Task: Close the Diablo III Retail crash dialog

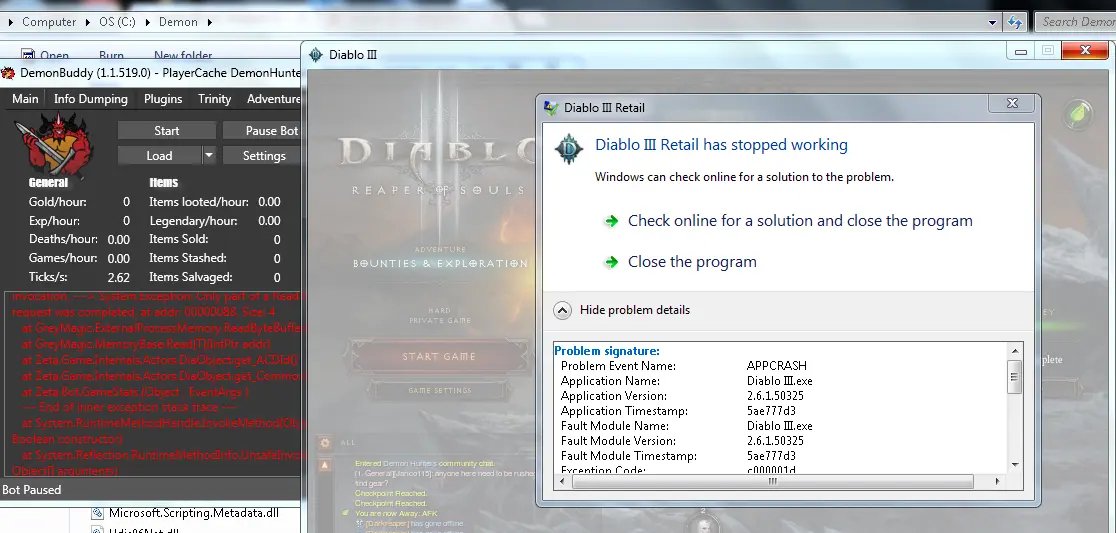Action: click(1011, 104)
